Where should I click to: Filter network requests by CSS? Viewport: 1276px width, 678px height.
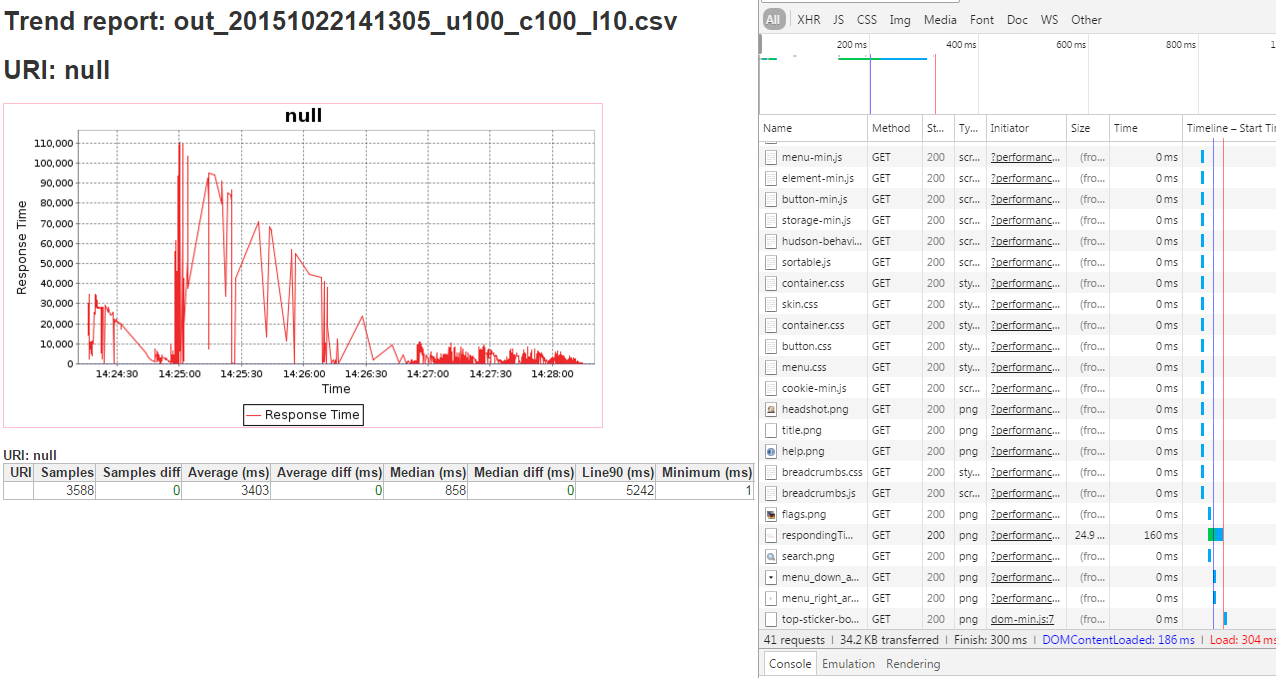pos(866,19)
